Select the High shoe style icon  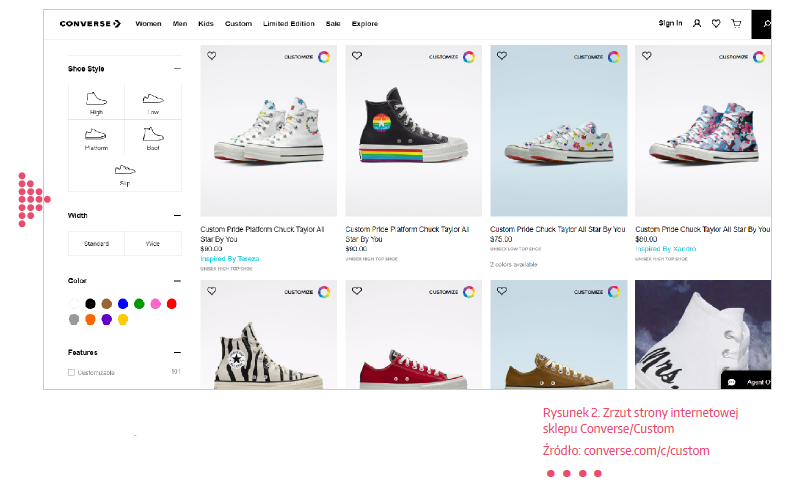coord(96,98)
